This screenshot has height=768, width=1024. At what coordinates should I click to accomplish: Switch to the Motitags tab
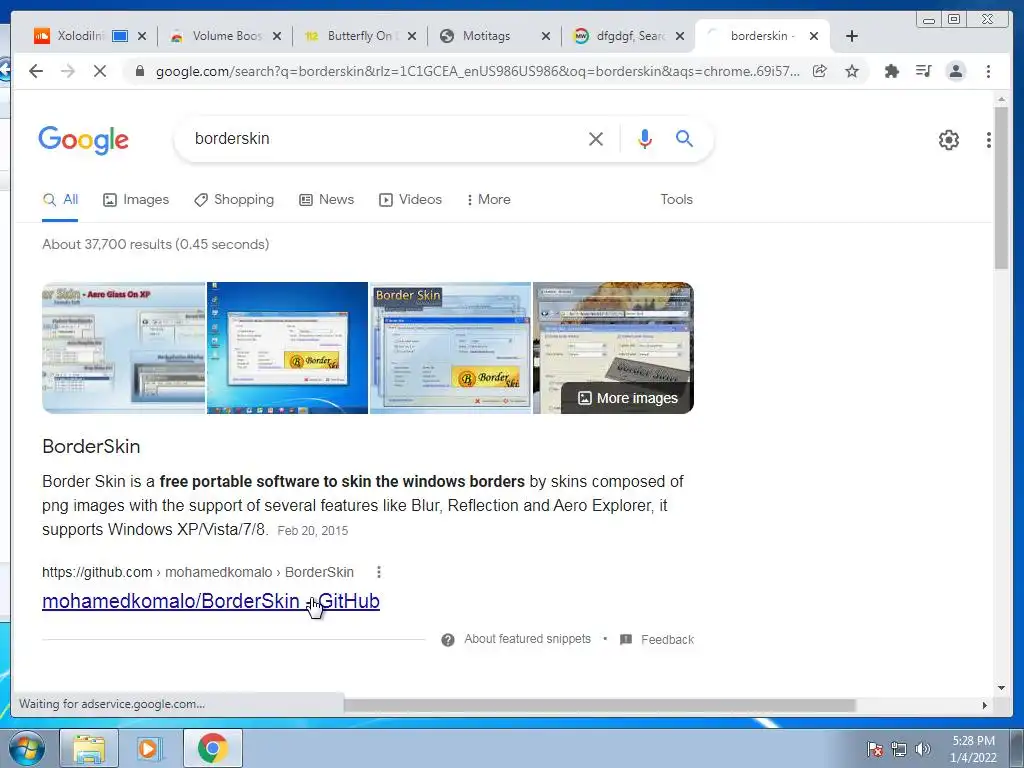[x=494, y=36]
